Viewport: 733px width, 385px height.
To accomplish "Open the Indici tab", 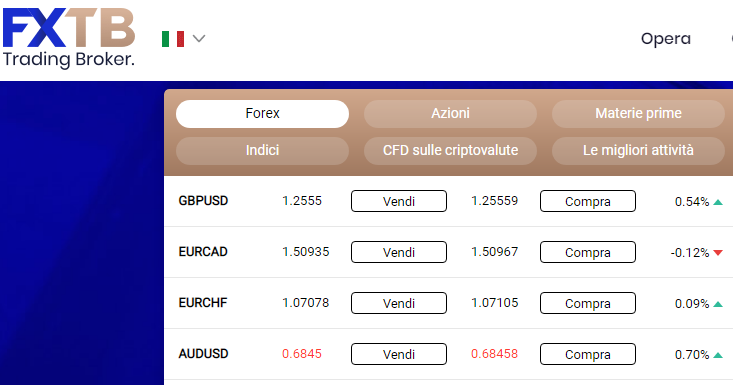I will [262, 150].
